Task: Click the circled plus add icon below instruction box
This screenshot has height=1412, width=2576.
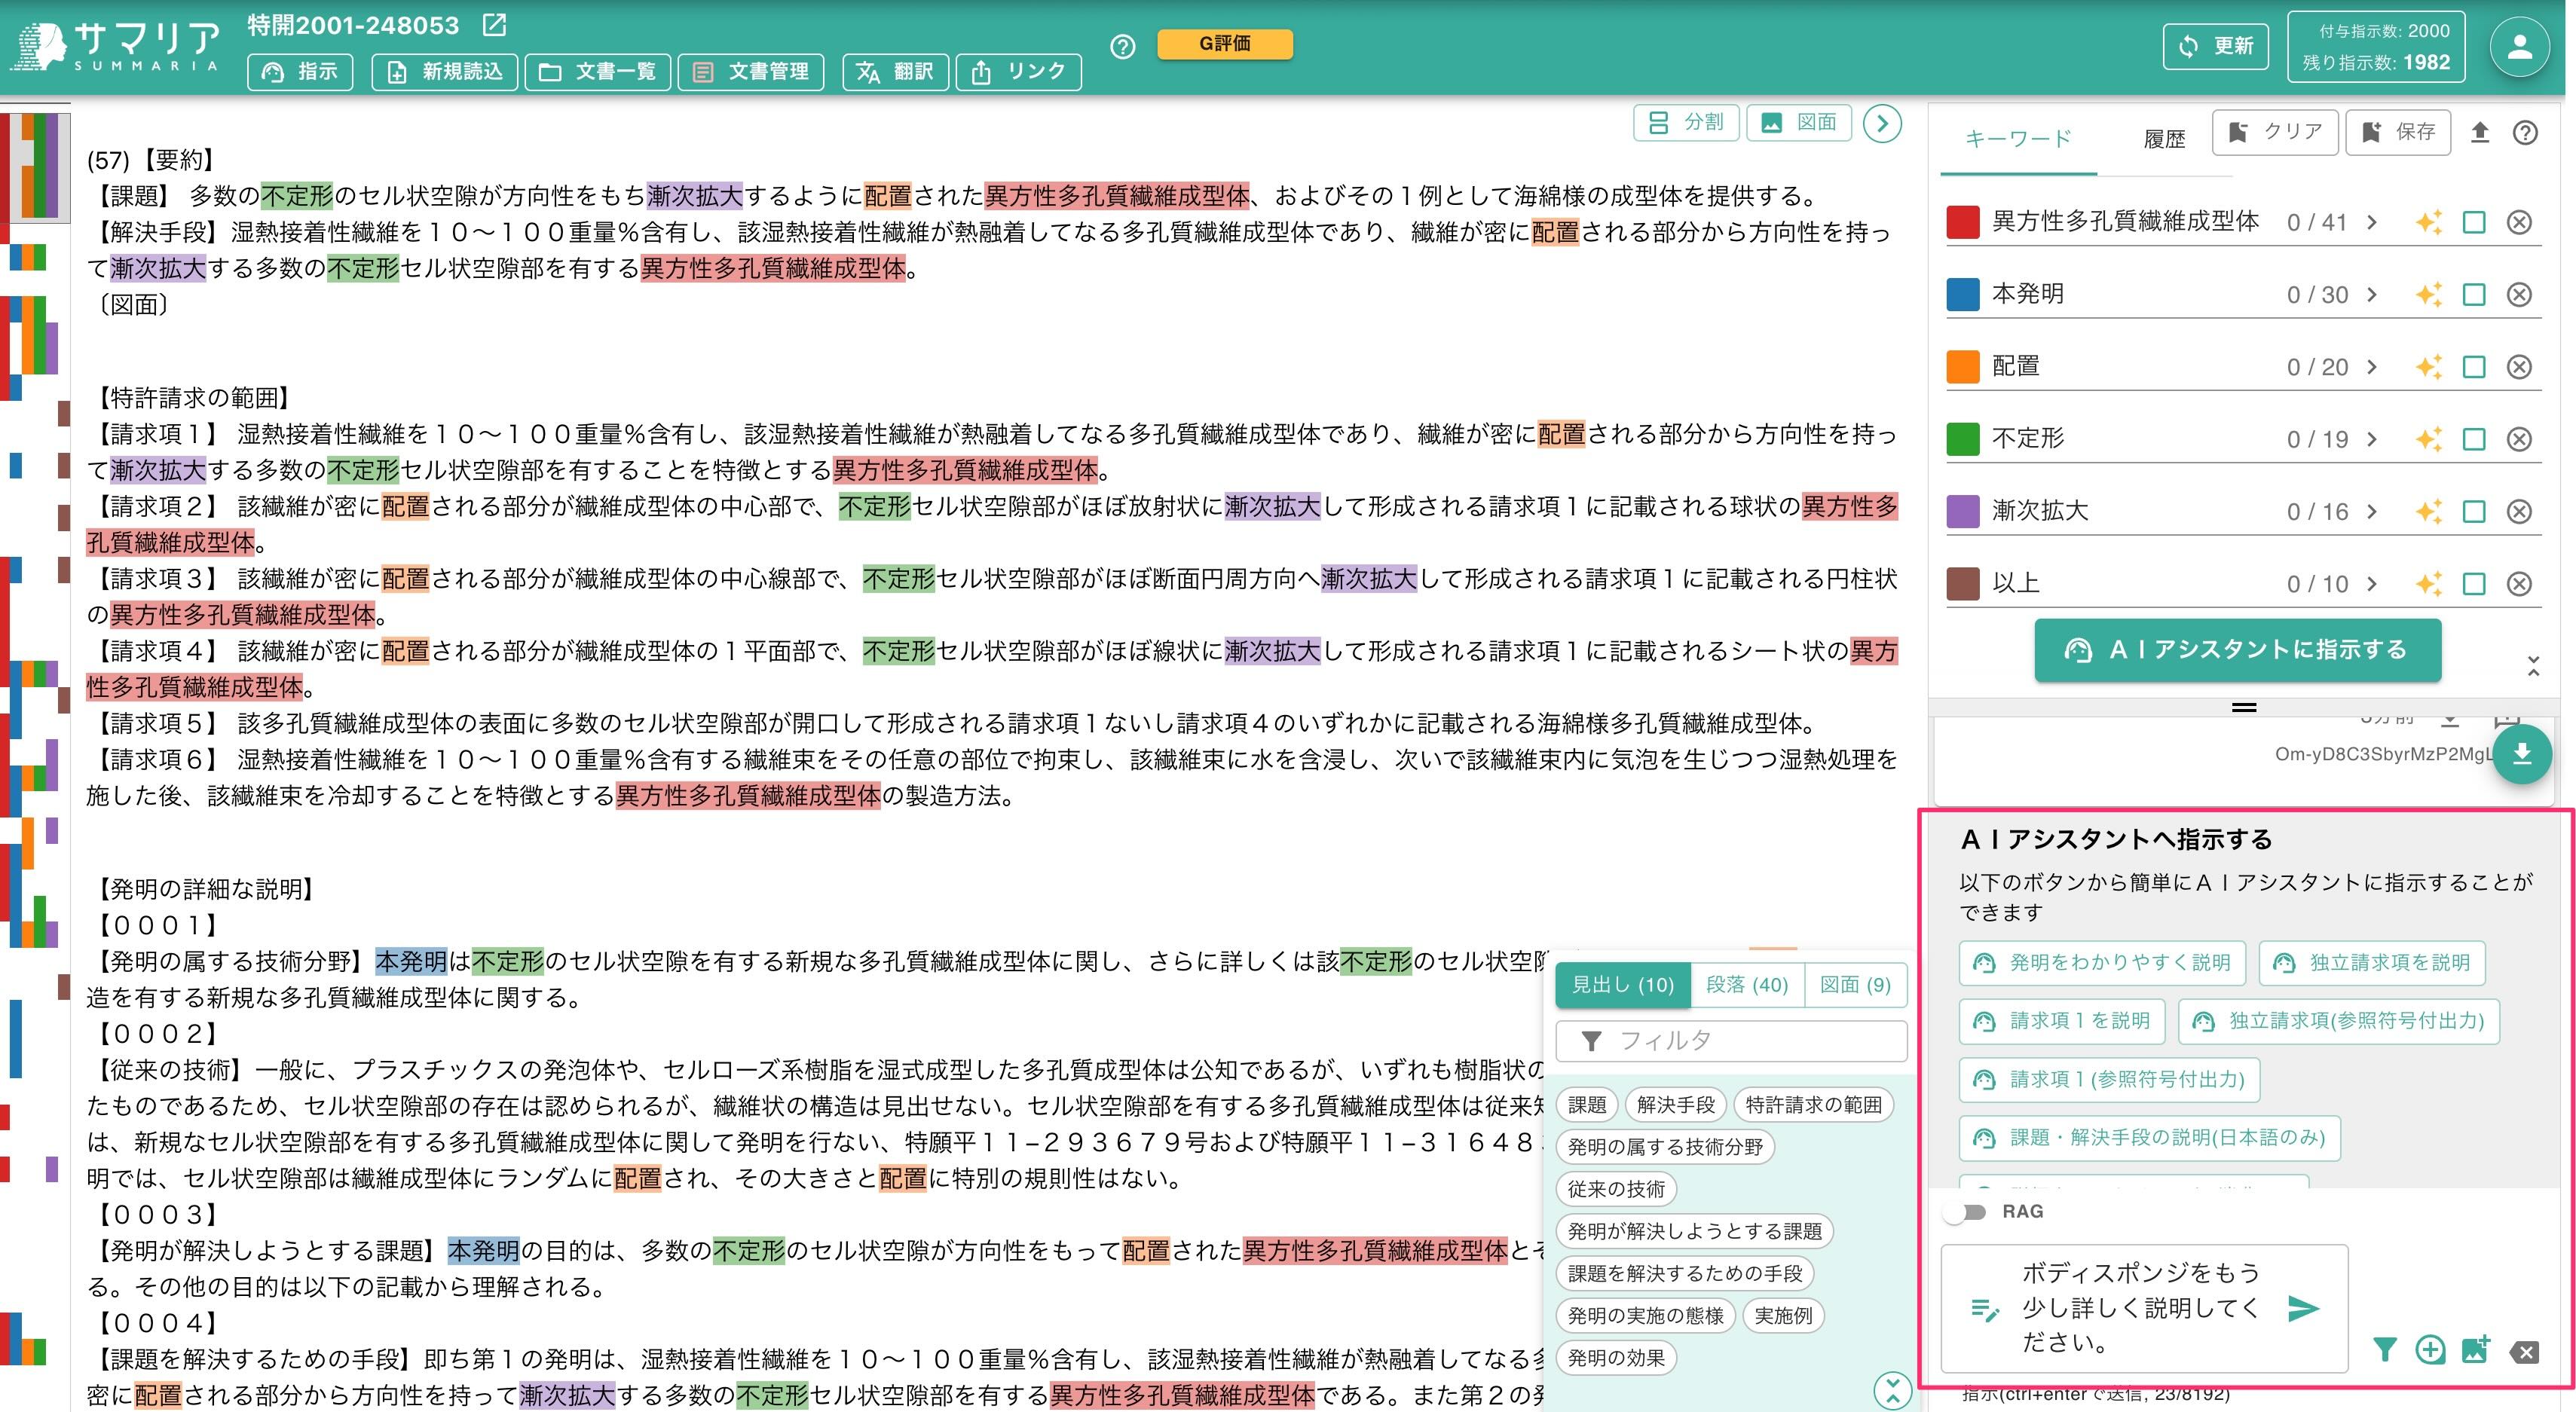Action: pyautogui.click(x=2429, y=1350)
